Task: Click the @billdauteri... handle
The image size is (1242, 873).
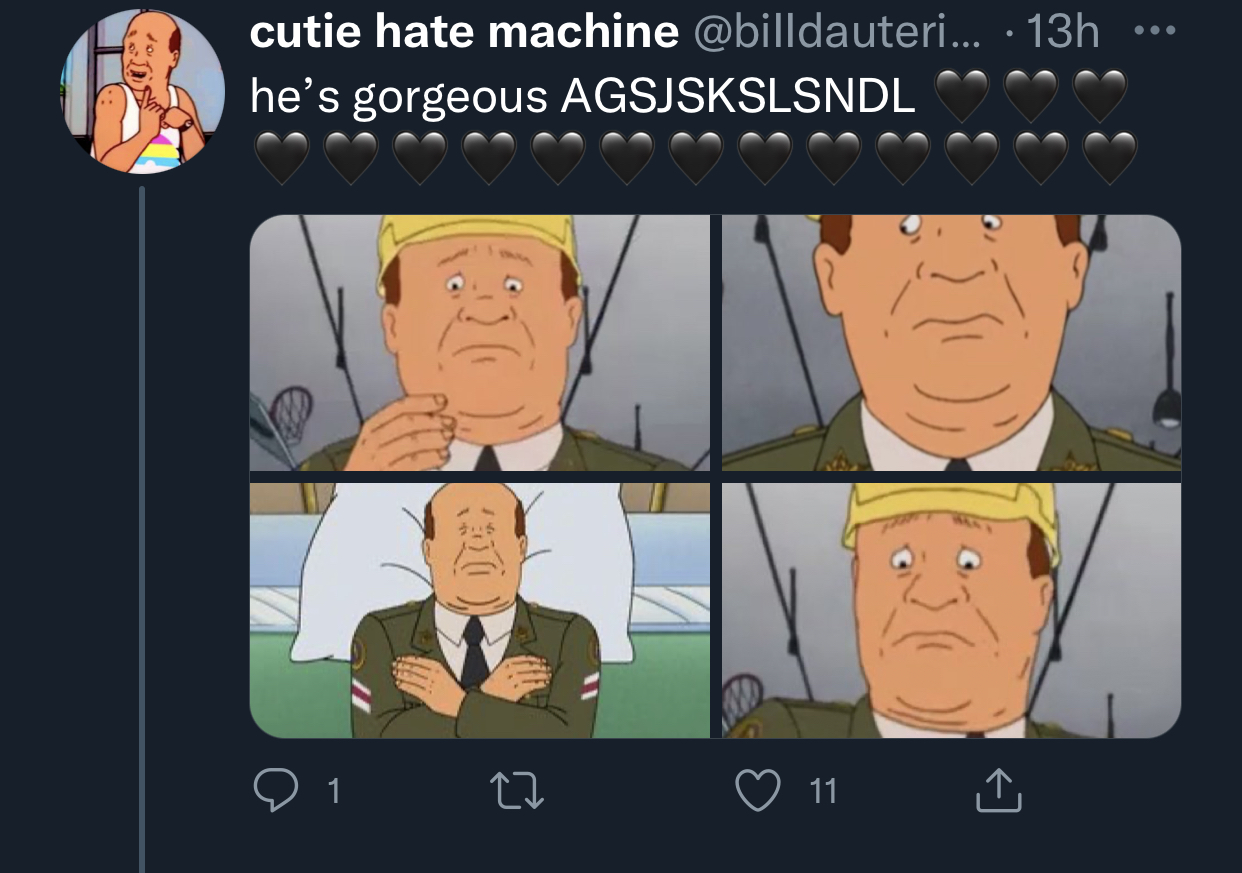Action: [837, 33]
